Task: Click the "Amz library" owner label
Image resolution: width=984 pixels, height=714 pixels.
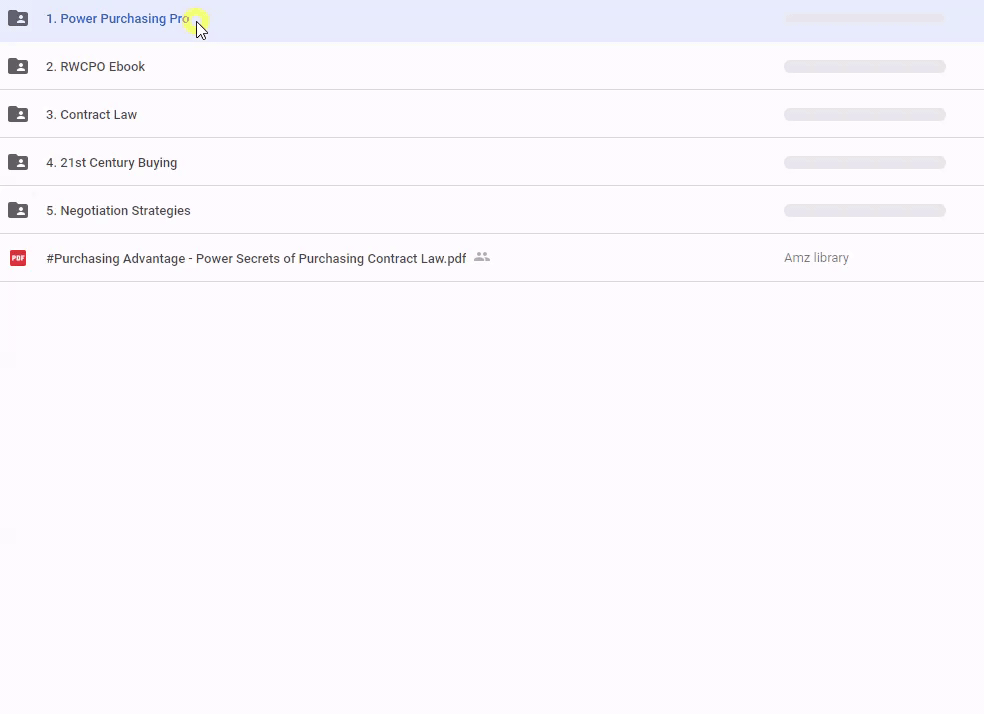Action: click(816, 258)
